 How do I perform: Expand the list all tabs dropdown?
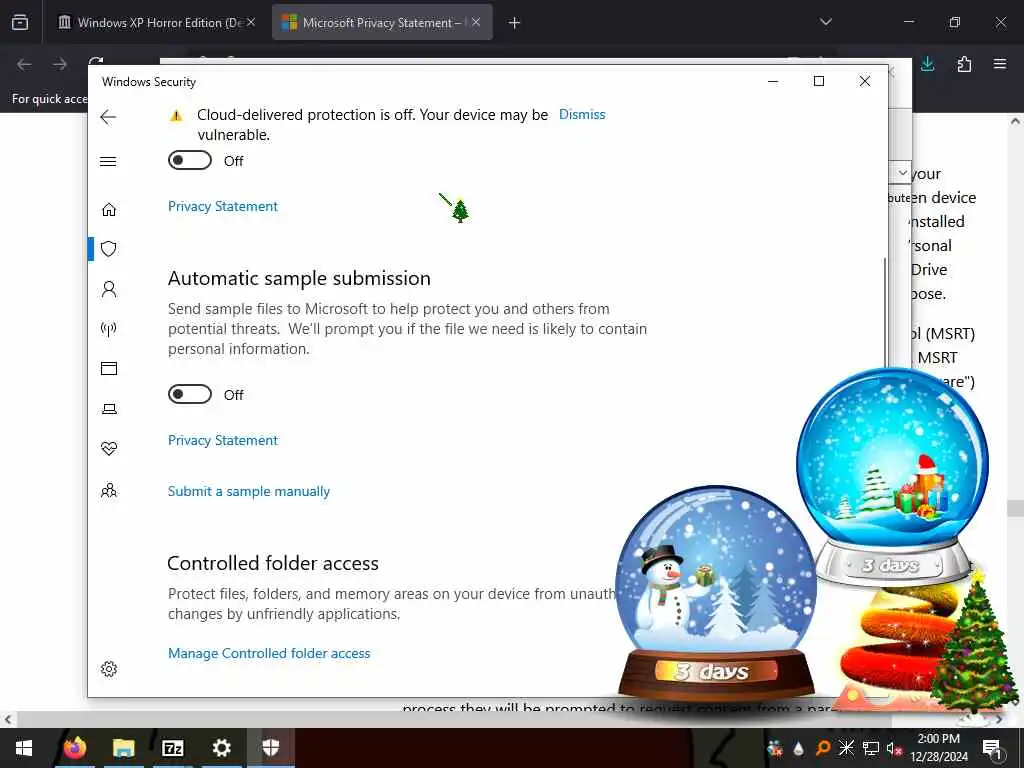[825, 22]
